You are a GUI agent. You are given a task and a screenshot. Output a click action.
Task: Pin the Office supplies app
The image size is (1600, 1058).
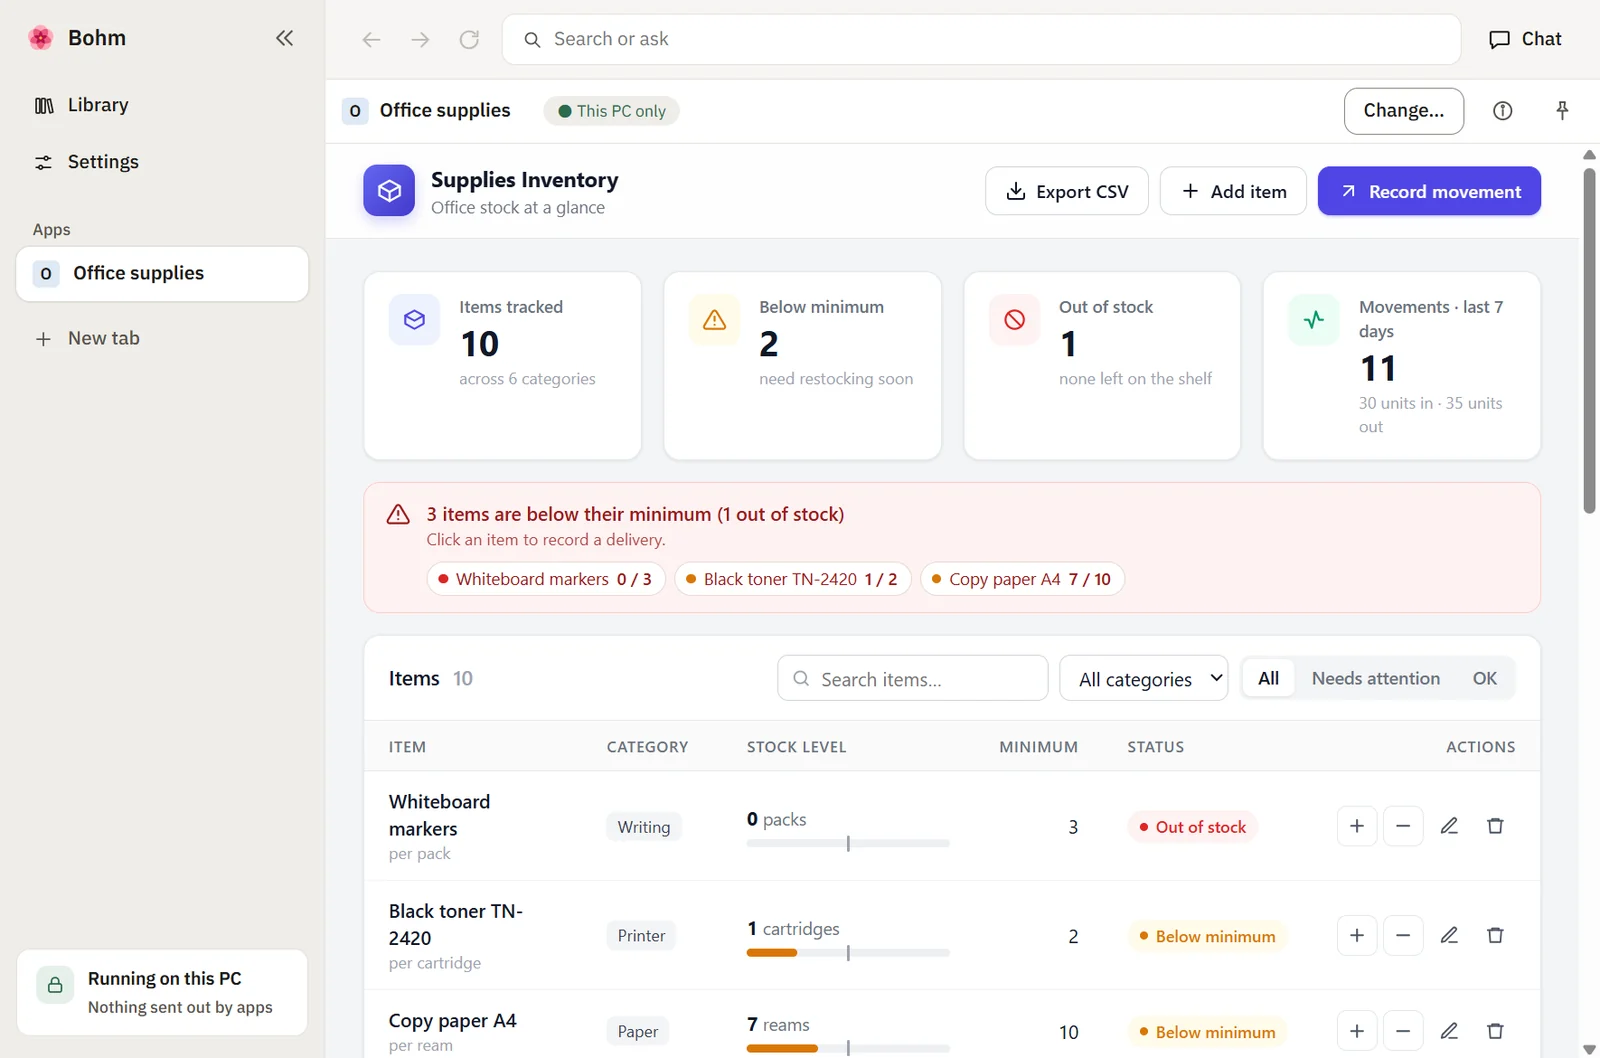[x=1562, y=111]
